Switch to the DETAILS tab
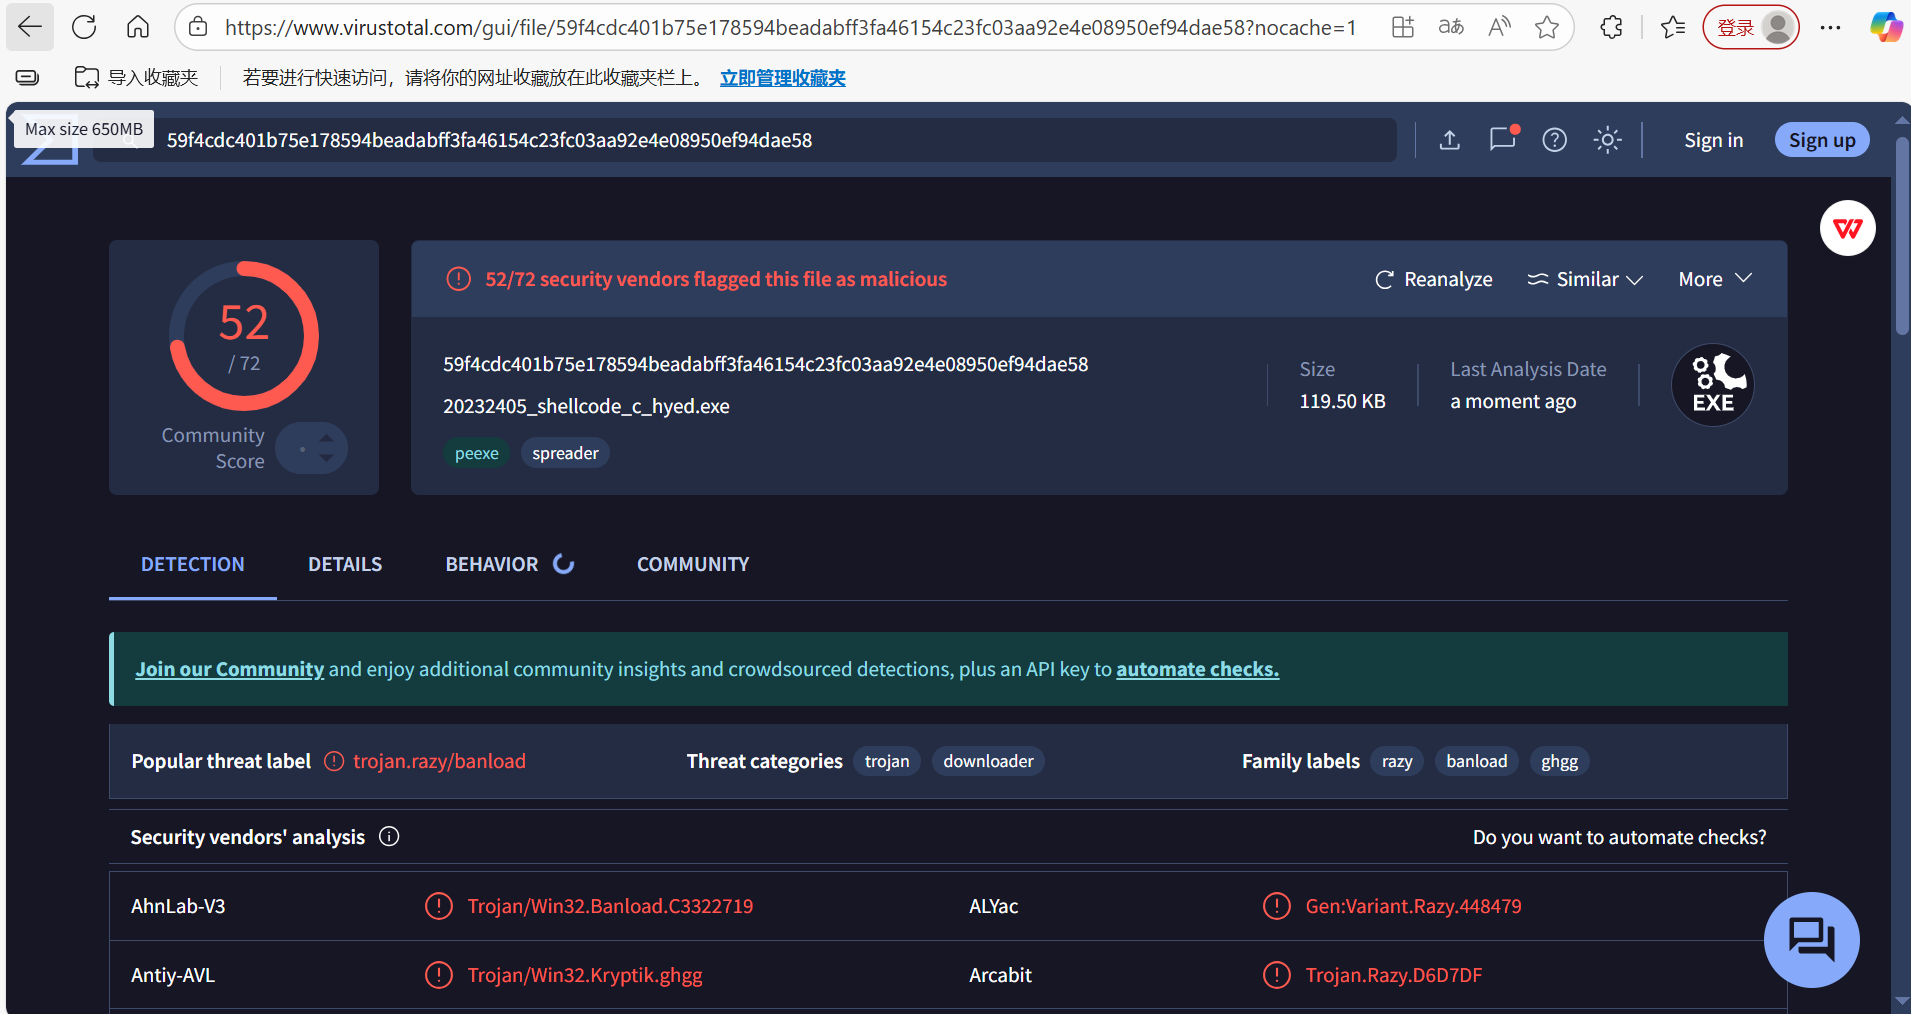The height and width of the screenshot is (1014, 1911). tap(345, 564)
